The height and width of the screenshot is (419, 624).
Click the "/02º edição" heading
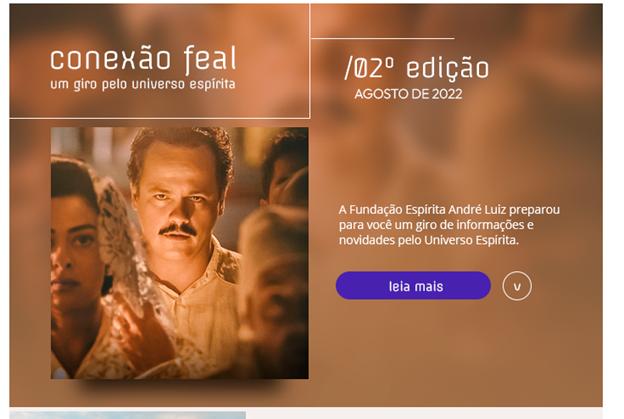(417, 68)
